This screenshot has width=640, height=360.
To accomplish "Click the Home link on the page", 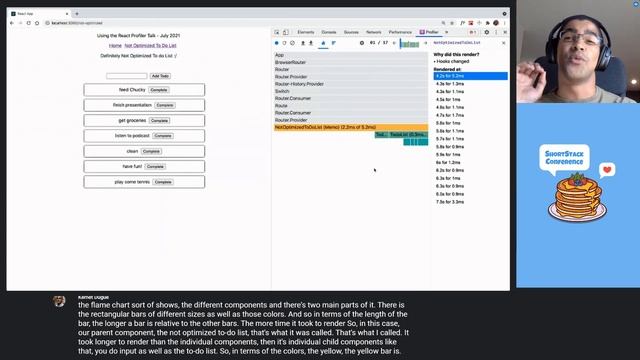I will click(115, 46).
